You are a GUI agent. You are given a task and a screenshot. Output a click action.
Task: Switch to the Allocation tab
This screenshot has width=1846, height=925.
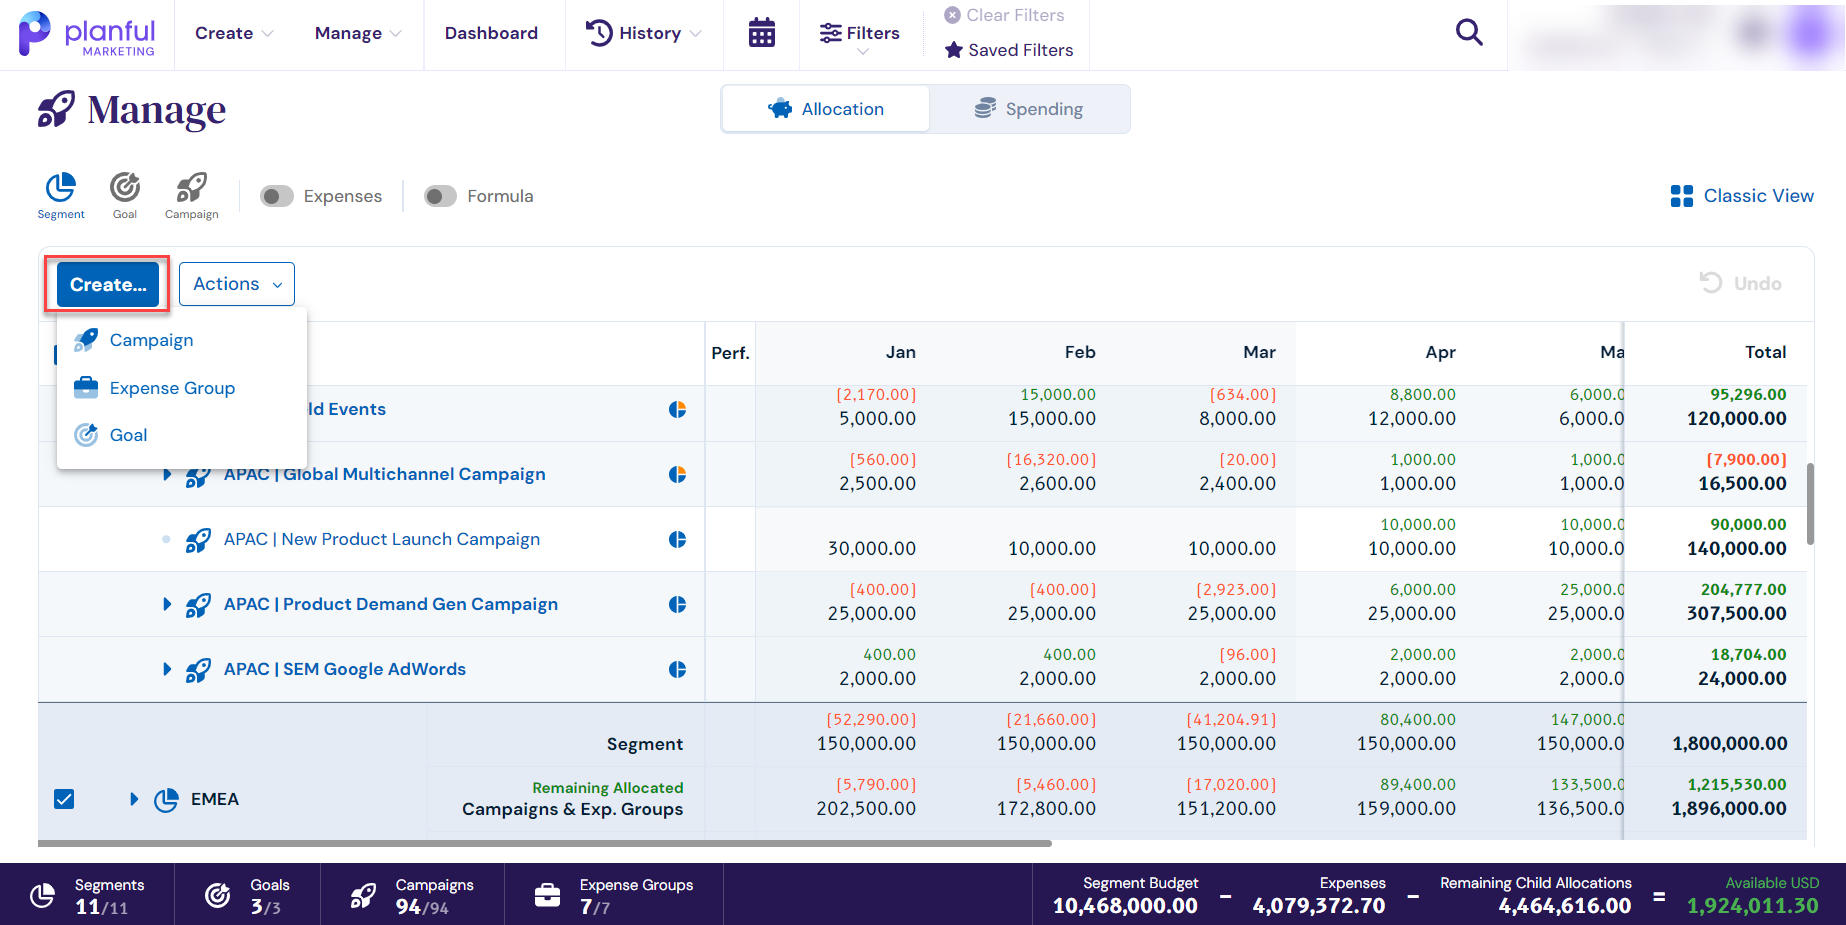tap(826, 109)
